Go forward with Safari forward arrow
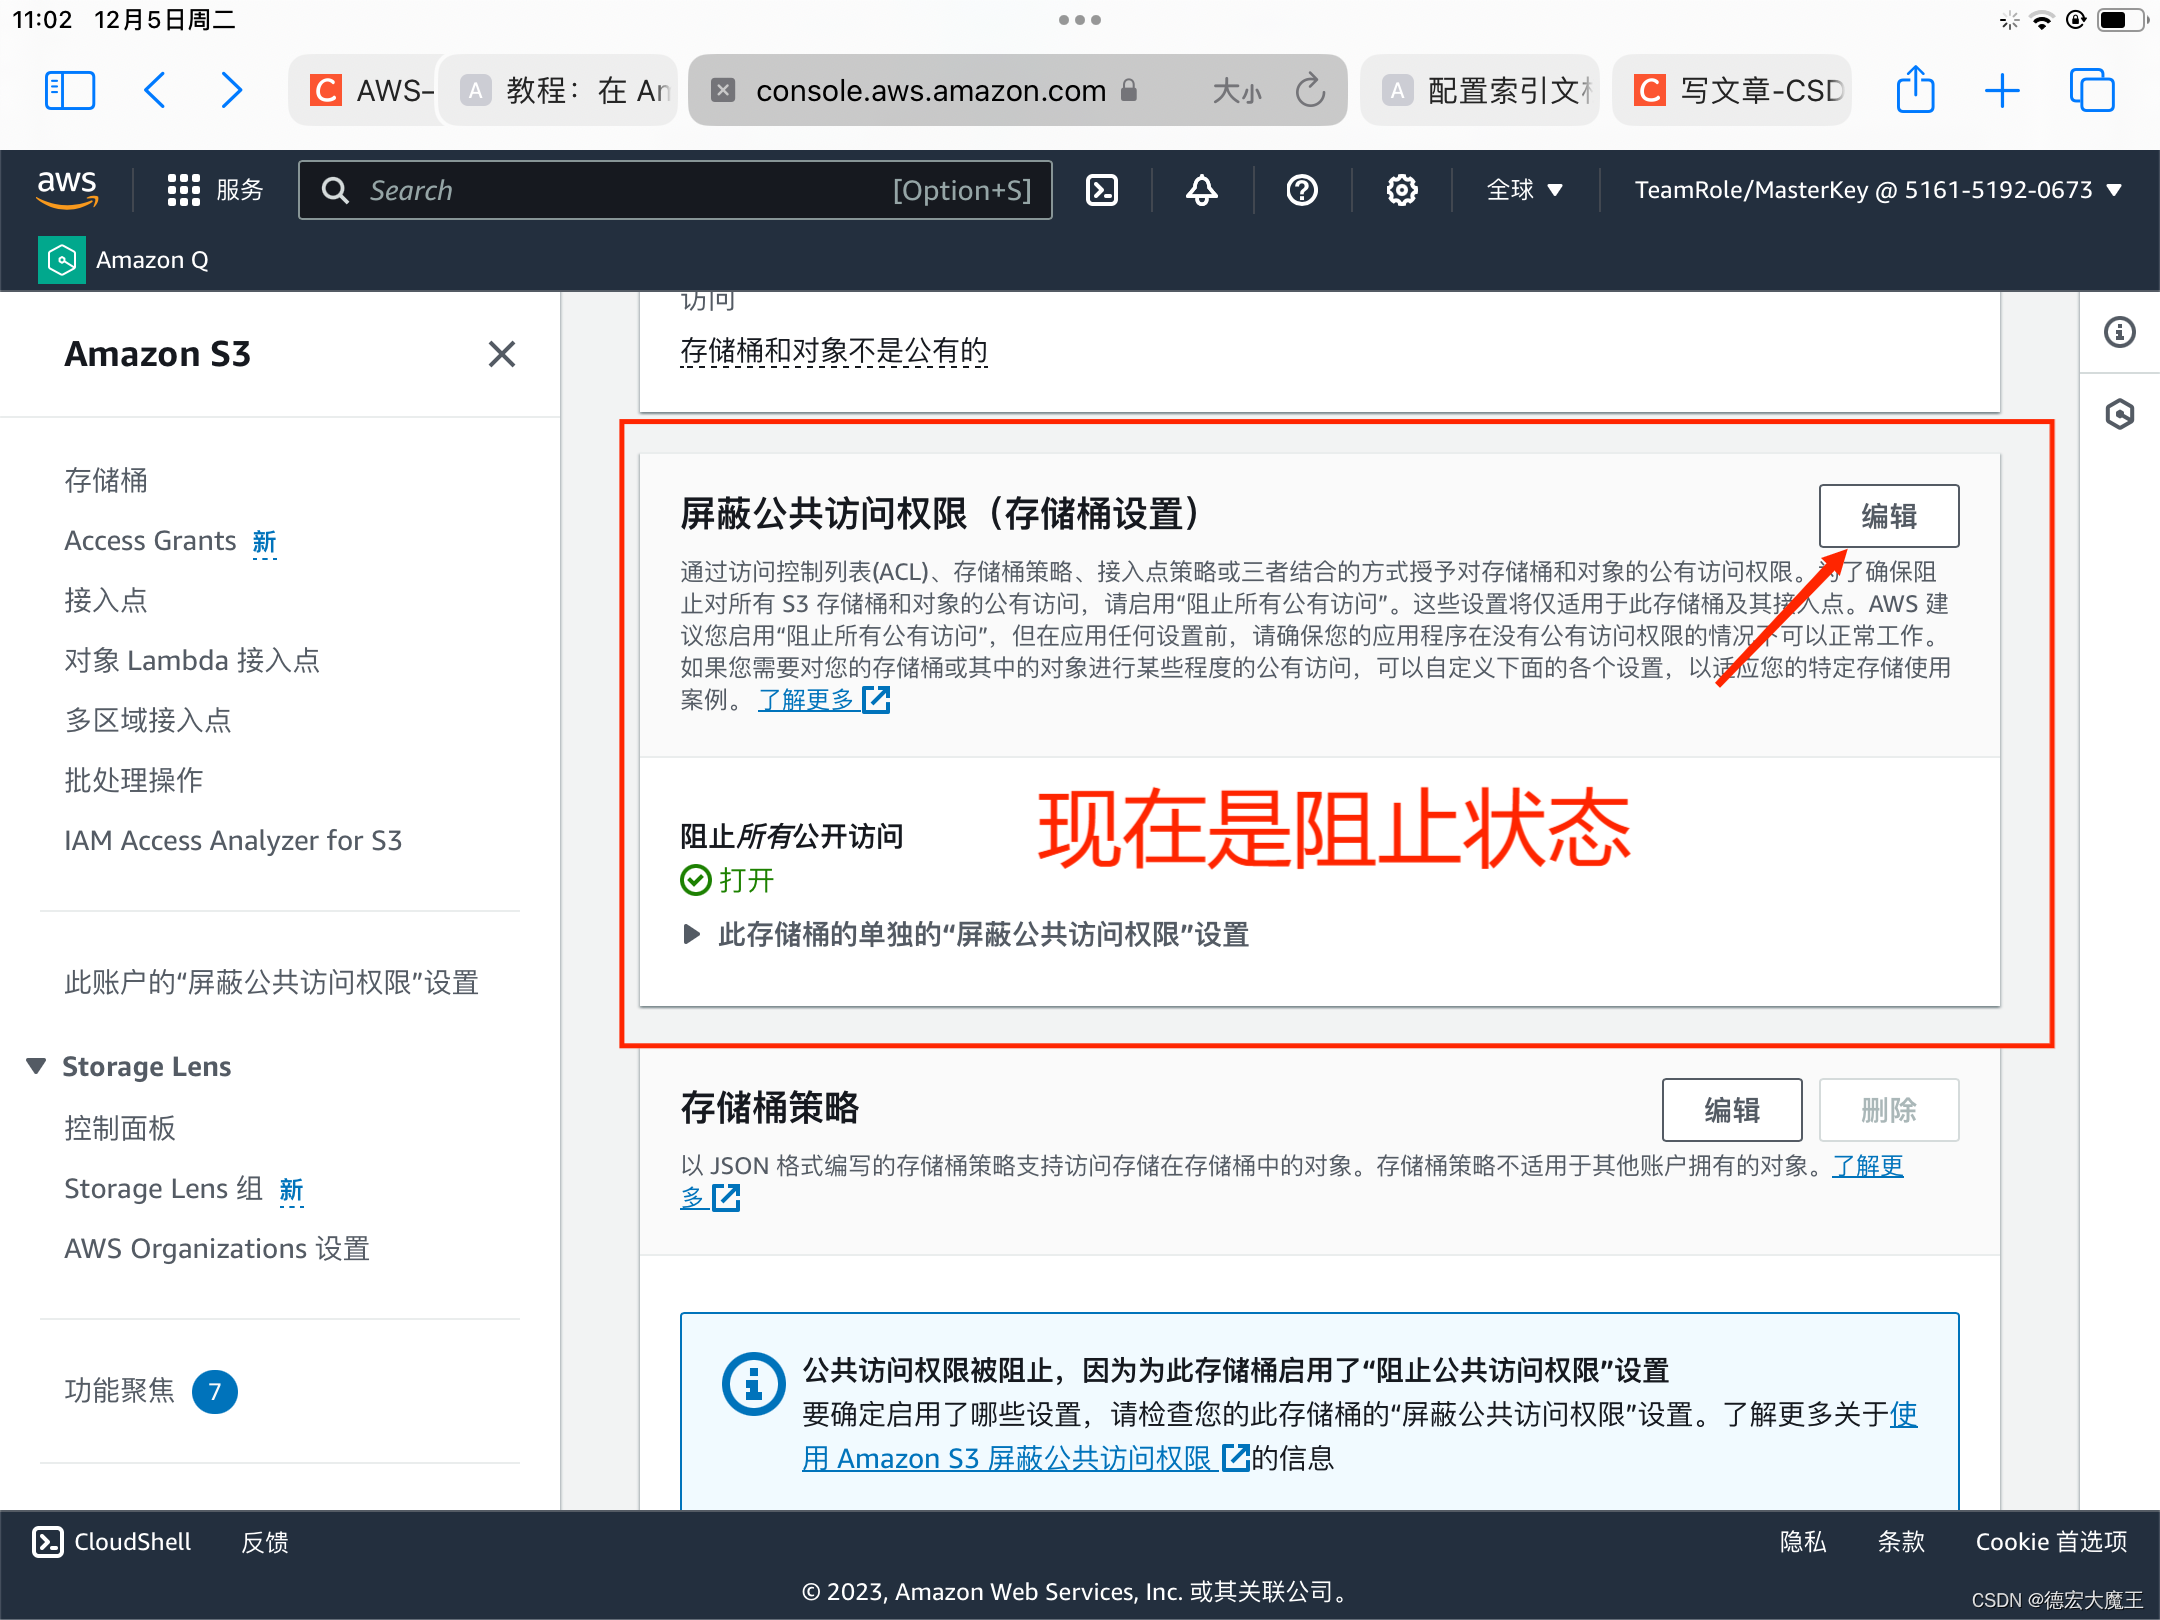This screenshot has width=2160, height=1620. 231,91
